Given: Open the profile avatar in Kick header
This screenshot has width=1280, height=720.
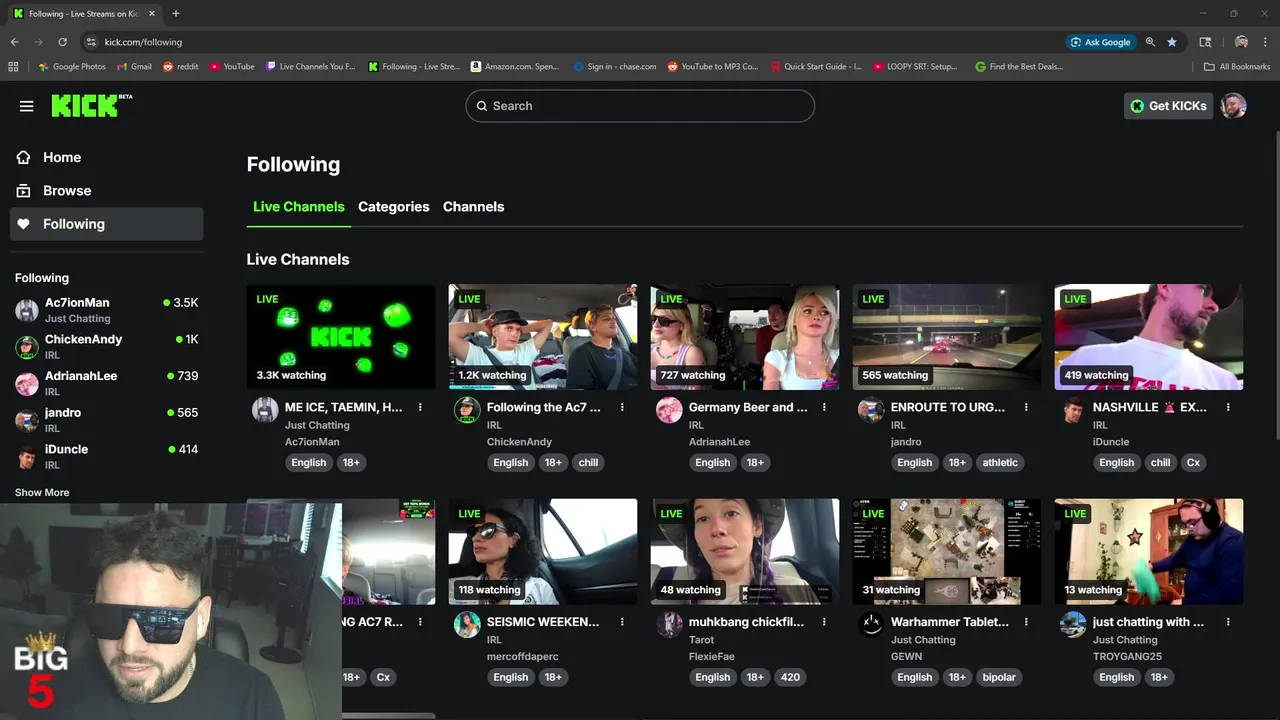Looking at the screenshot, I should 1234,106.
